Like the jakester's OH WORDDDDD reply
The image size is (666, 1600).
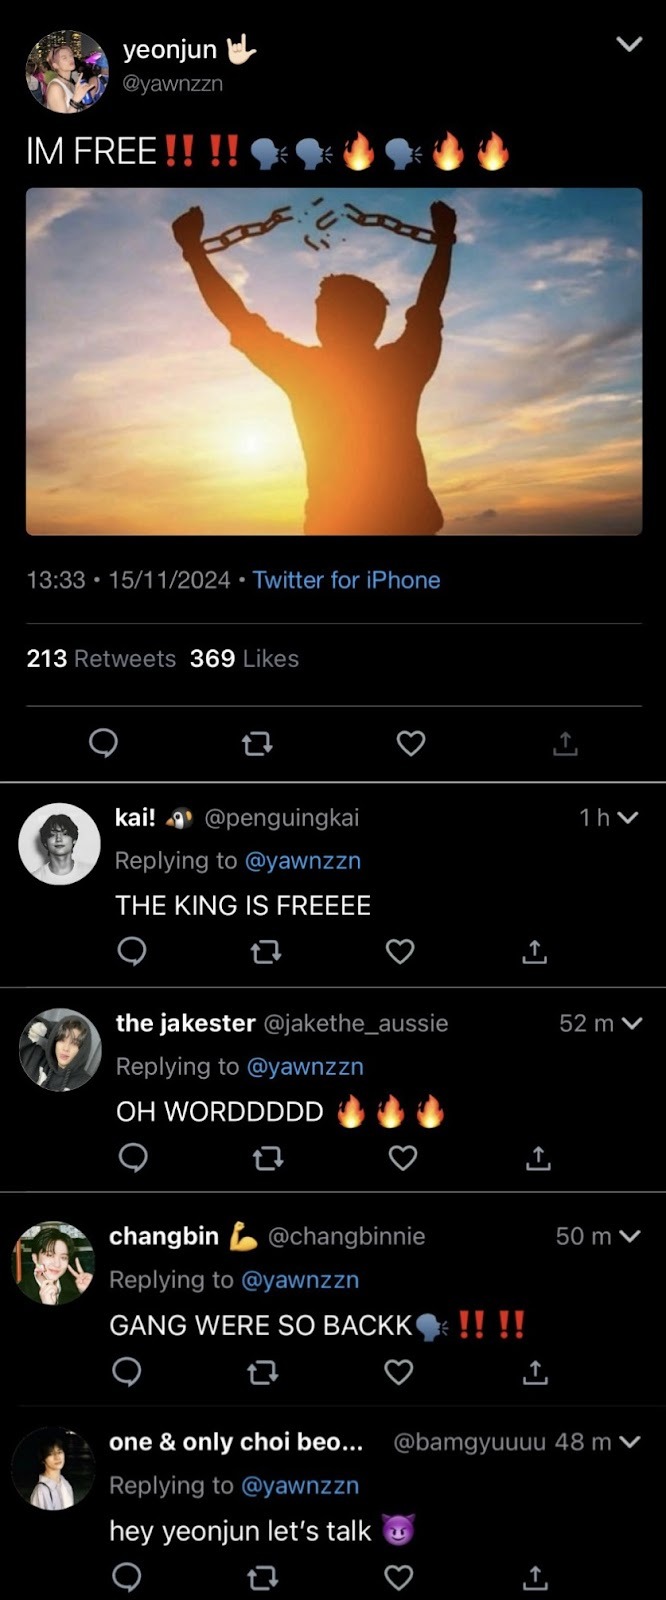click(x=402, y=1158)
